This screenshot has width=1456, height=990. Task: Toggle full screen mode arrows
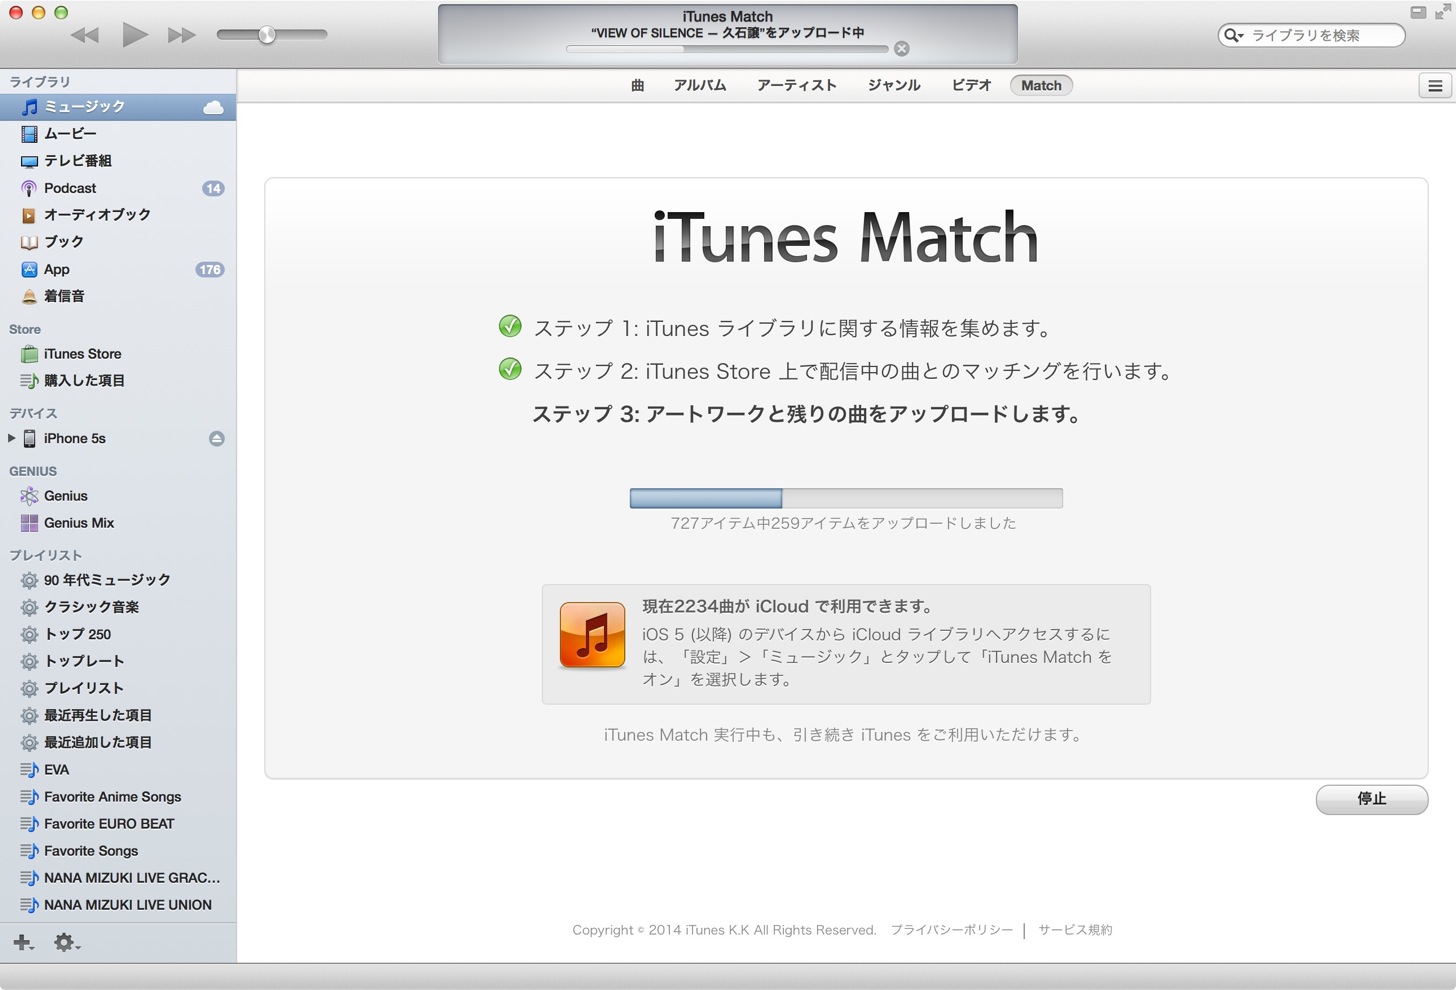click(x=1442, y=12)
